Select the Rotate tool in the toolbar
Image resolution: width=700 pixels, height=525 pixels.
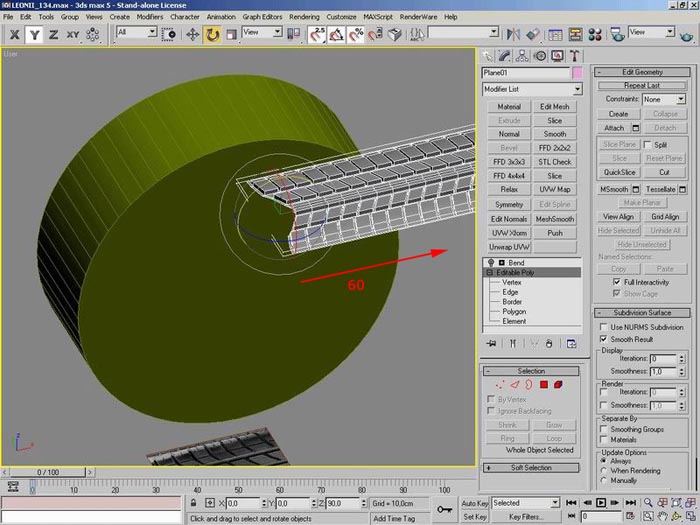[212, 34]
